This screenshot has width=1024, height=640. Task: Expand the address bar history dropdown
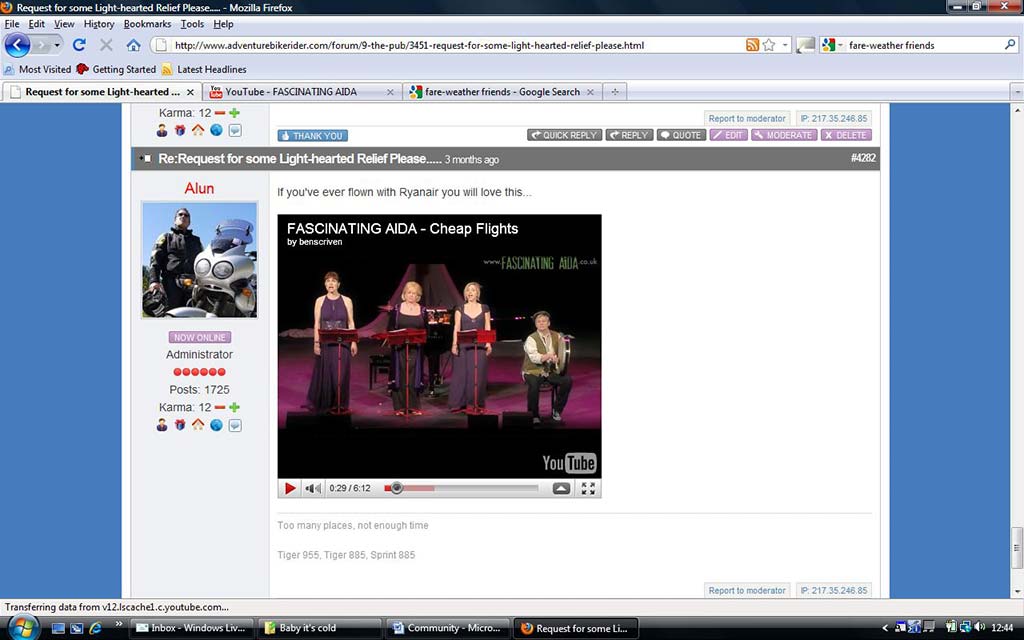(x=786, y=45)
